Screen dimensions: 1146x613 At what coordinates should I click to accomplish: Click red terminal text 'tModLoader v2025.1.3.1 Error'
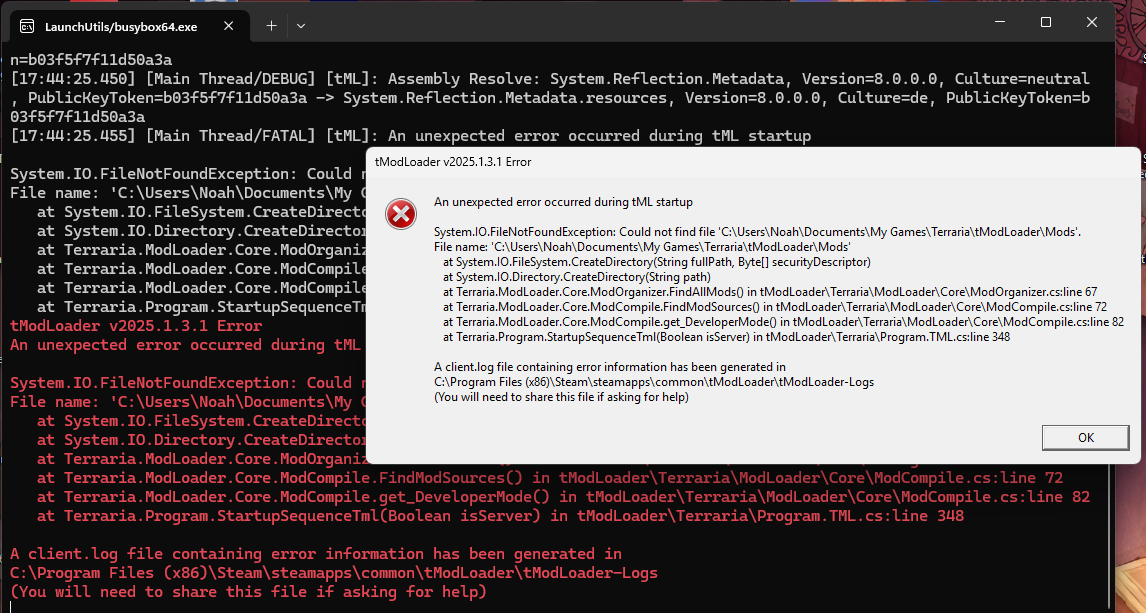tap(136, 326)
